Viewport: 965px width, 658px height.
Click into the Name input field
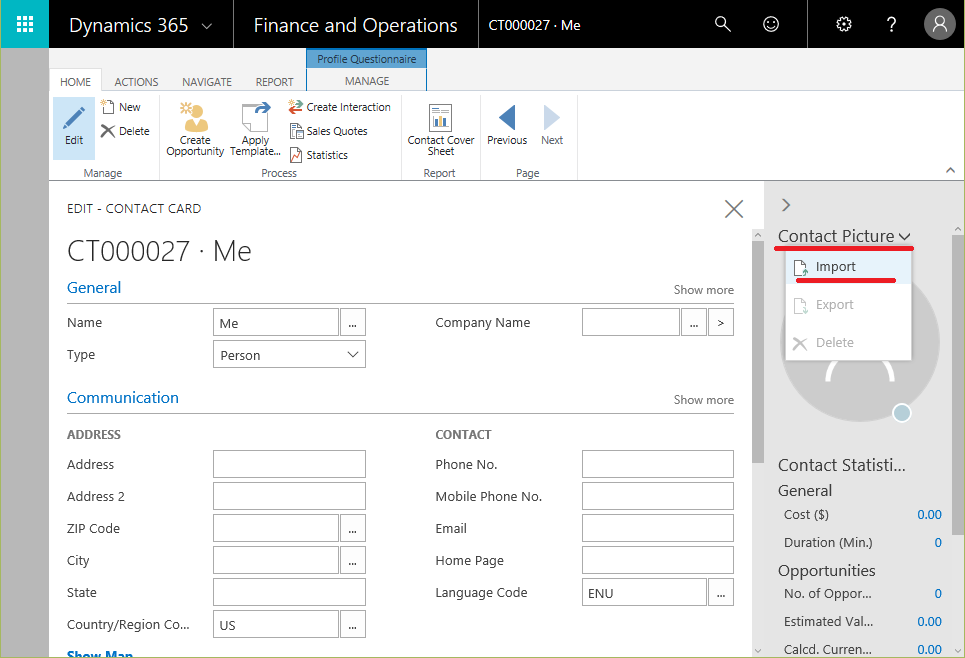click(x=276, y=323)
